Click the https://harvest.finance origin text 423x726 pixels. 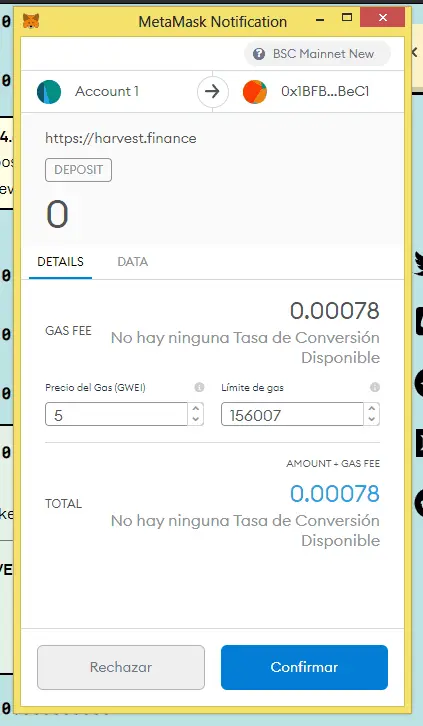[x=121, y=138]
